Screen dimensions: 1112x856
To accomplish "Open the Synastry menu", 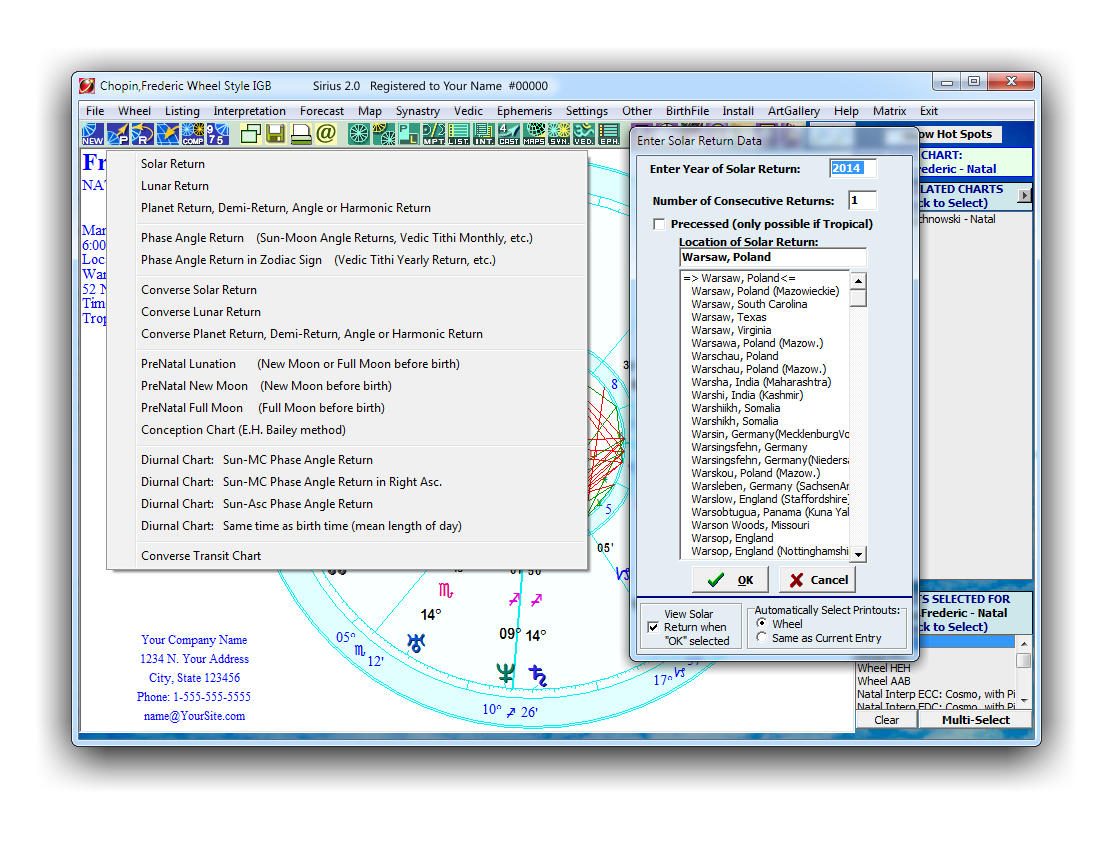I will (x=418, y=111).
